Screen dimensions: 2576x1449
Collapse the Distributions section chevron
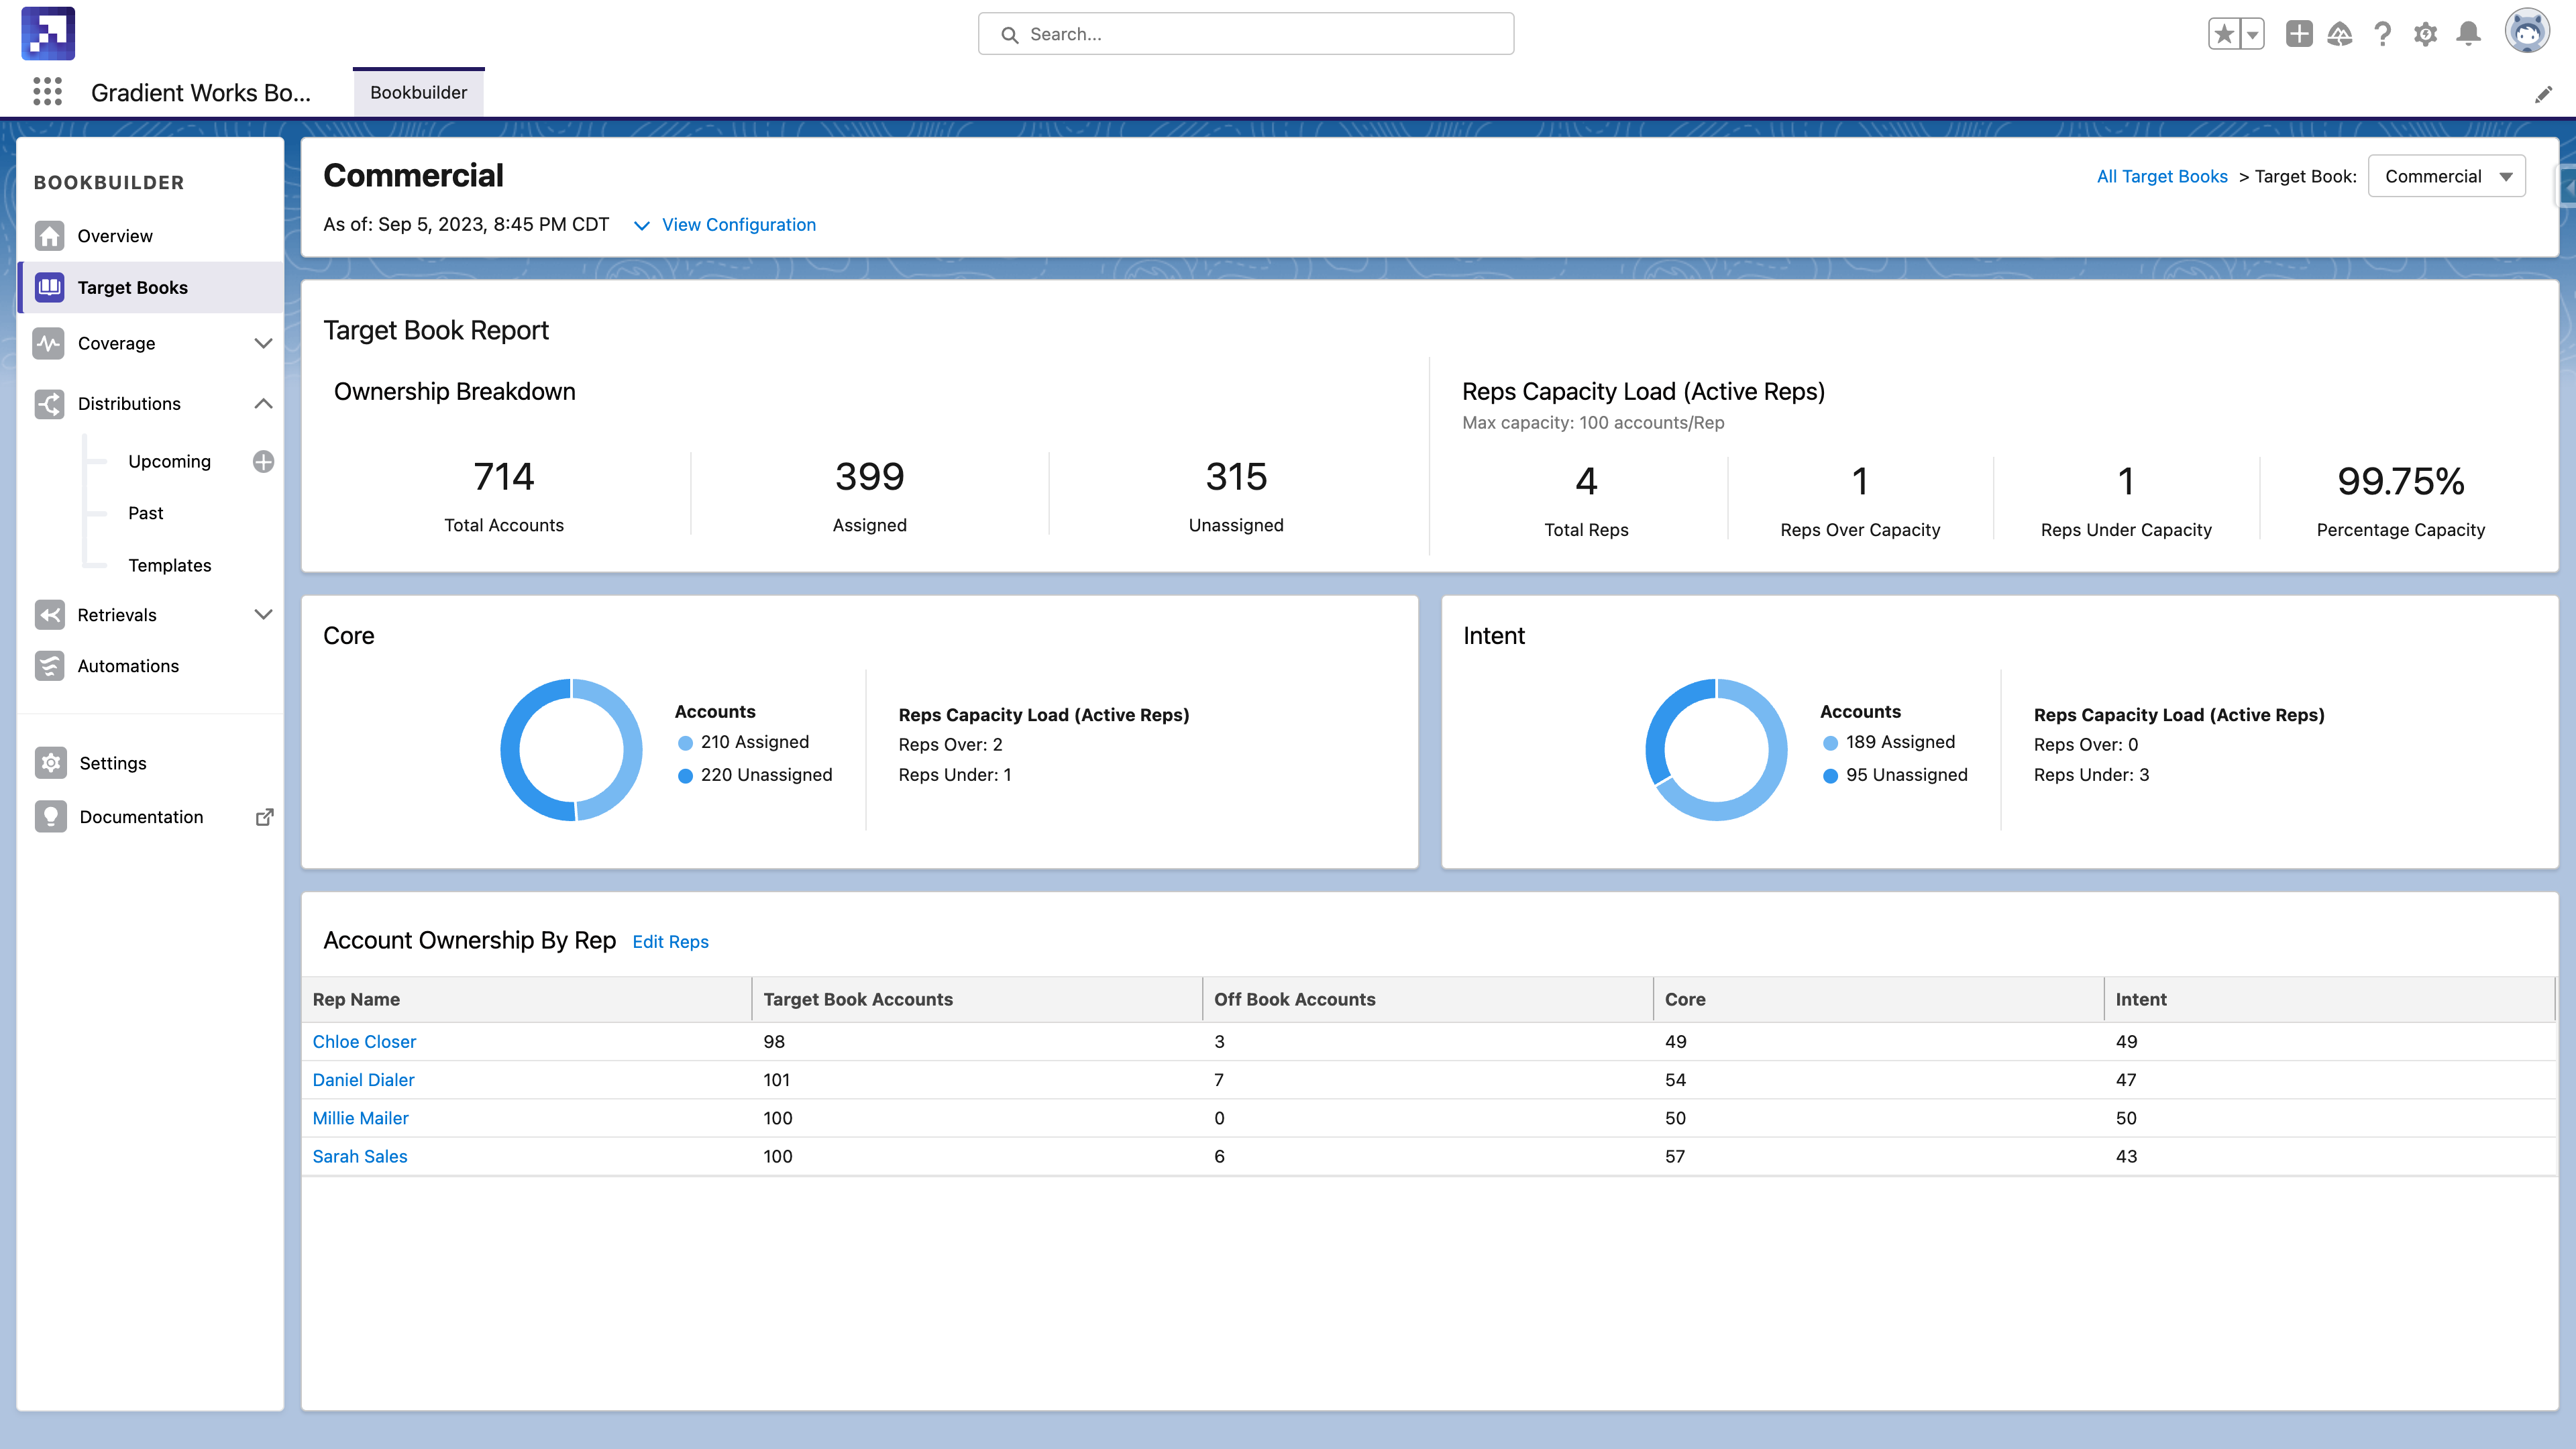(x=263, y=404)
